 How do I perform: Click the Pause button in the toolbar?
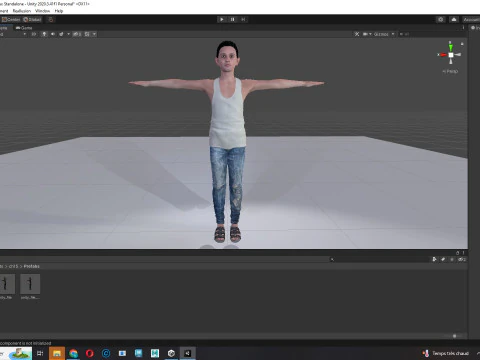pos(232,19)
